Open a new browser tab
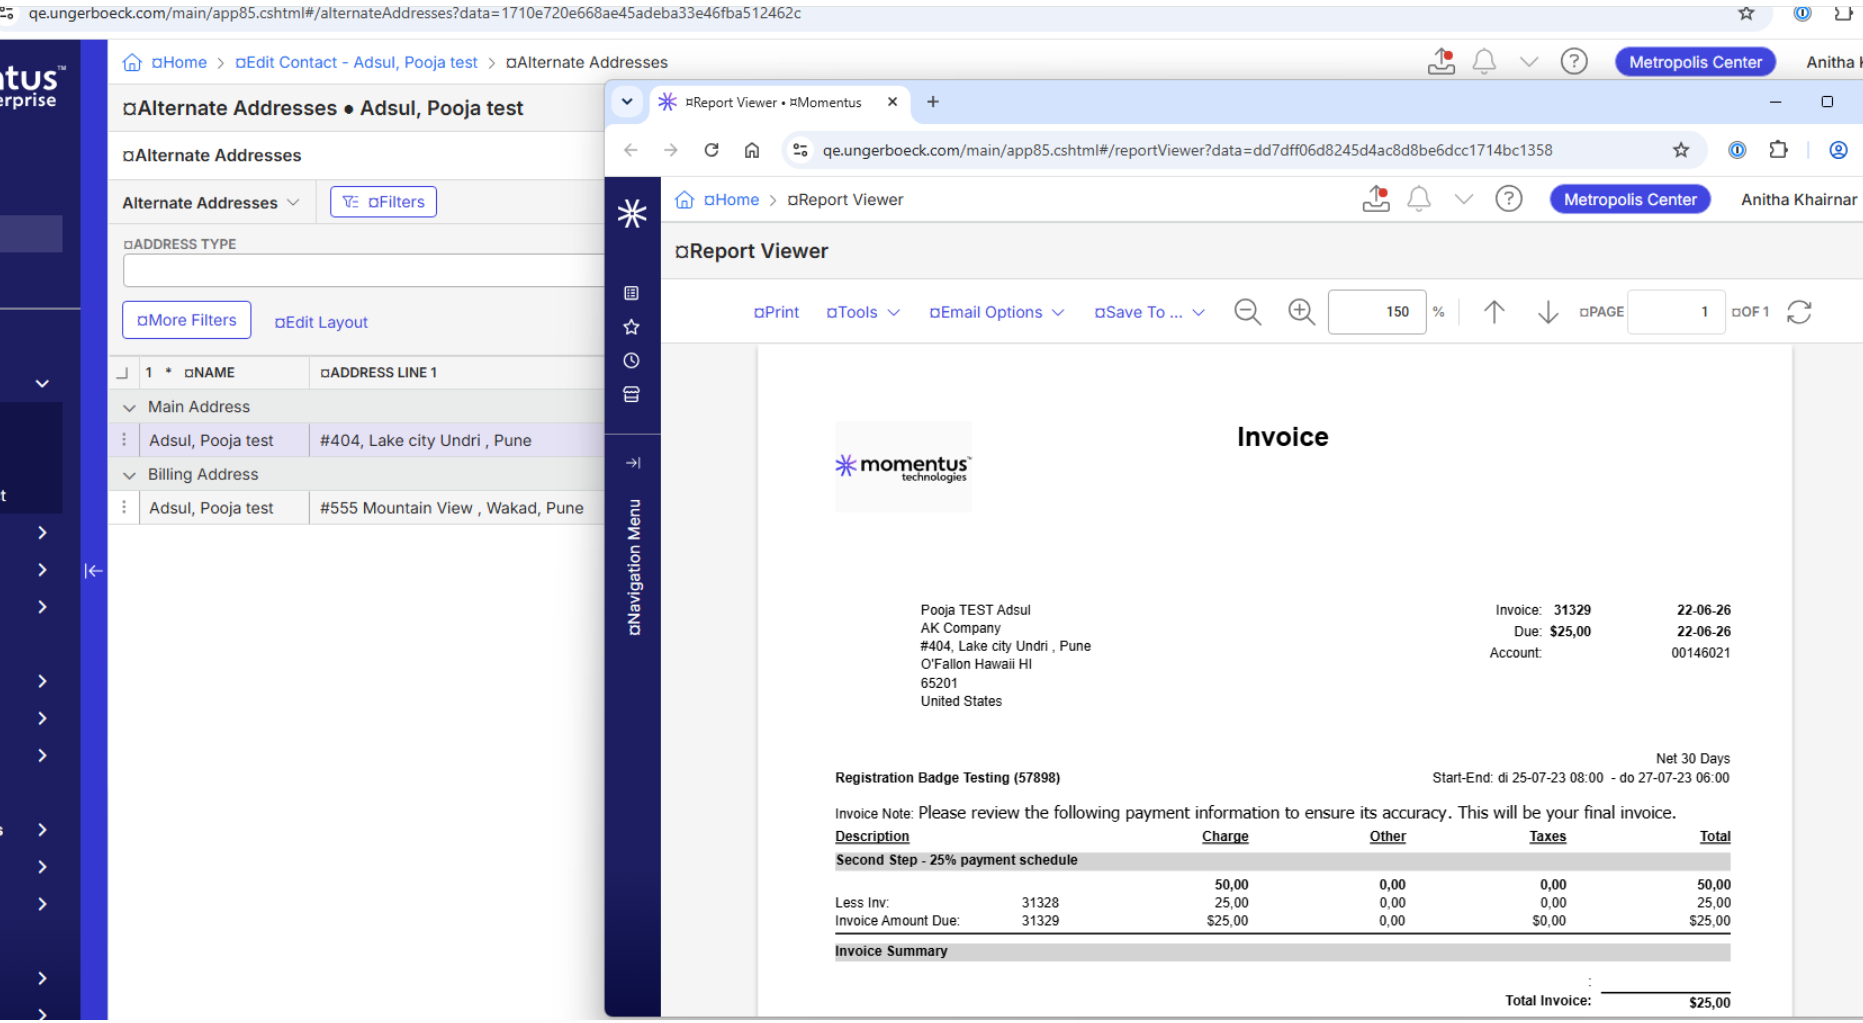Screen dimensions: 1863x1023 [x=933, y=102]
